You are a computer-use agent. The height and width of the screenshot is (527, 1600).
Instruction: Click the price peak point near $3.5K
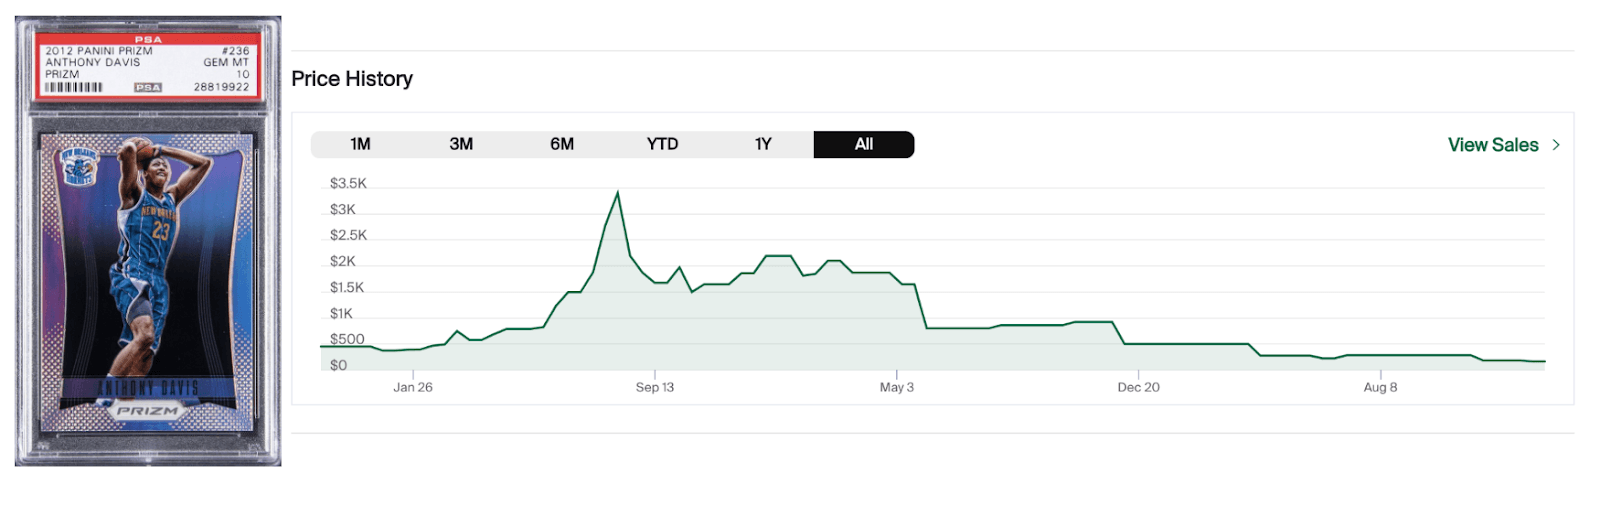pyautogui.click(x=617, y=192)
